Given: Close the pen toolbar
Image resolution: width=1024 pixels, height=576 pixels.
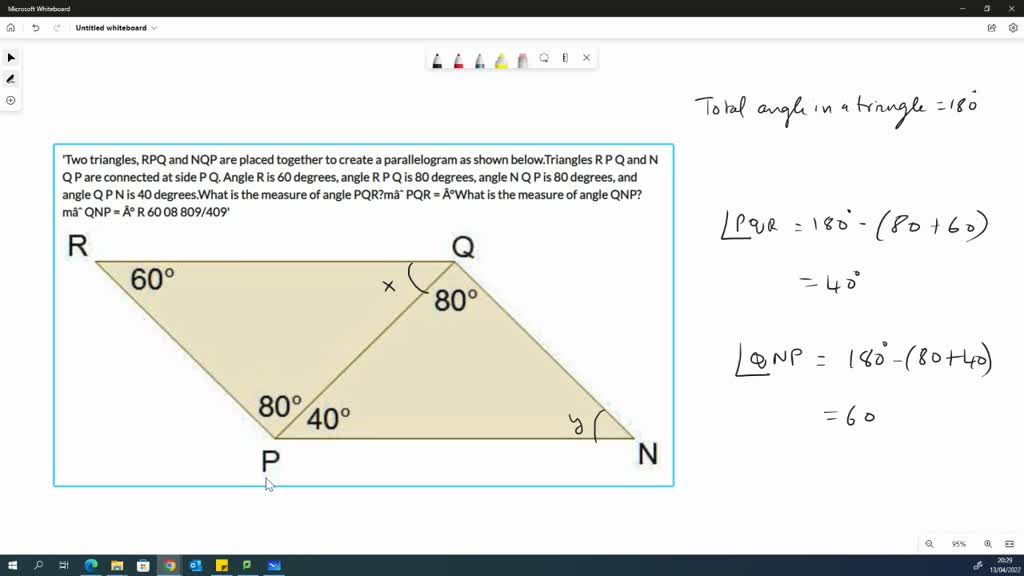Looking at the screenshot, I should [586, 59].
